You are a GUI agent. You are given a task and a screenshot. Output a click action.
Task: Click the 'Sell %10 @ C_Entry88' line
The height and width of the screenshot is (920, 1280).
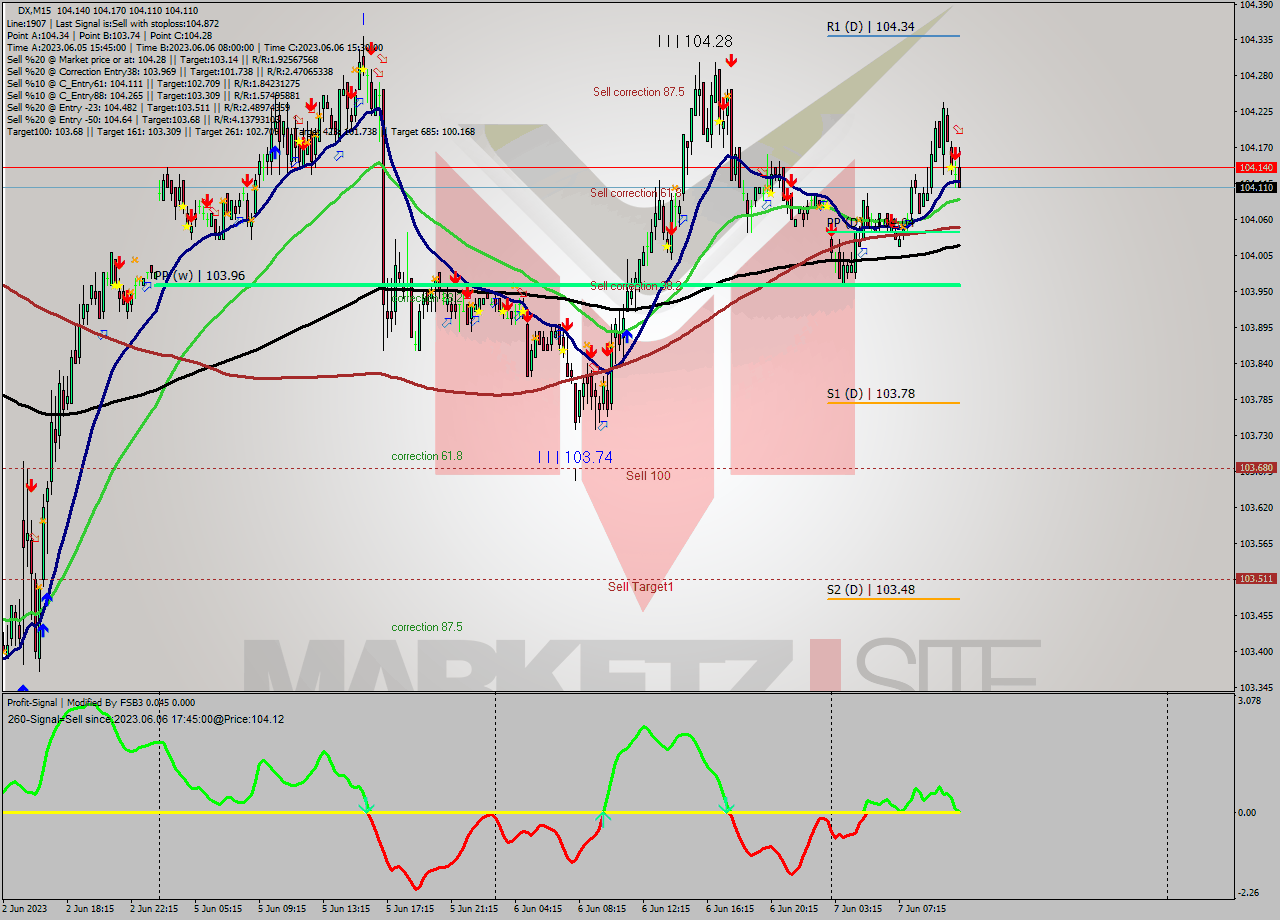[x=153, y=95]
